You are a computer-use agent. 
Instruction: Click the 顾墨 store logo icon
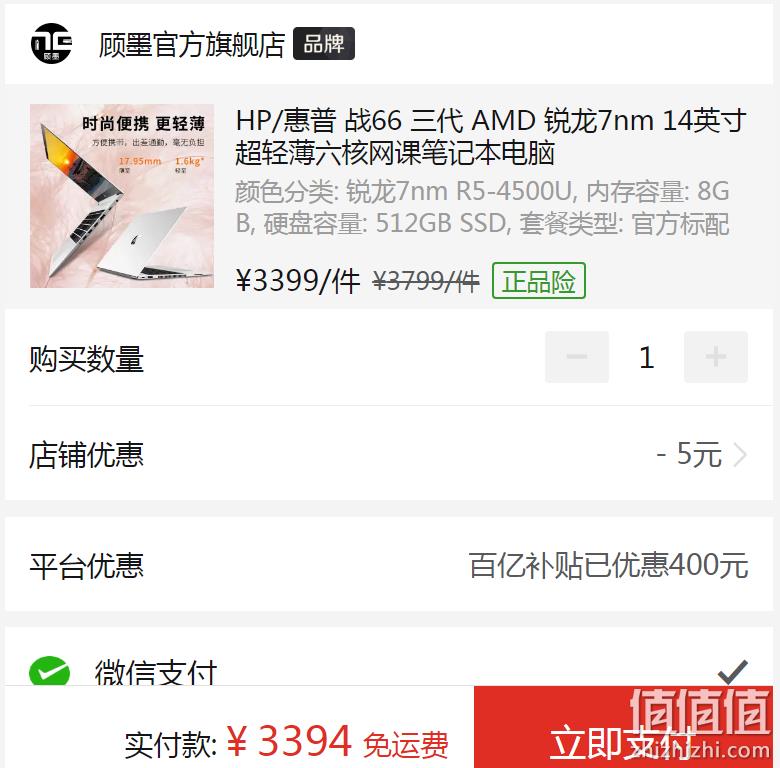tap(51, 43)
